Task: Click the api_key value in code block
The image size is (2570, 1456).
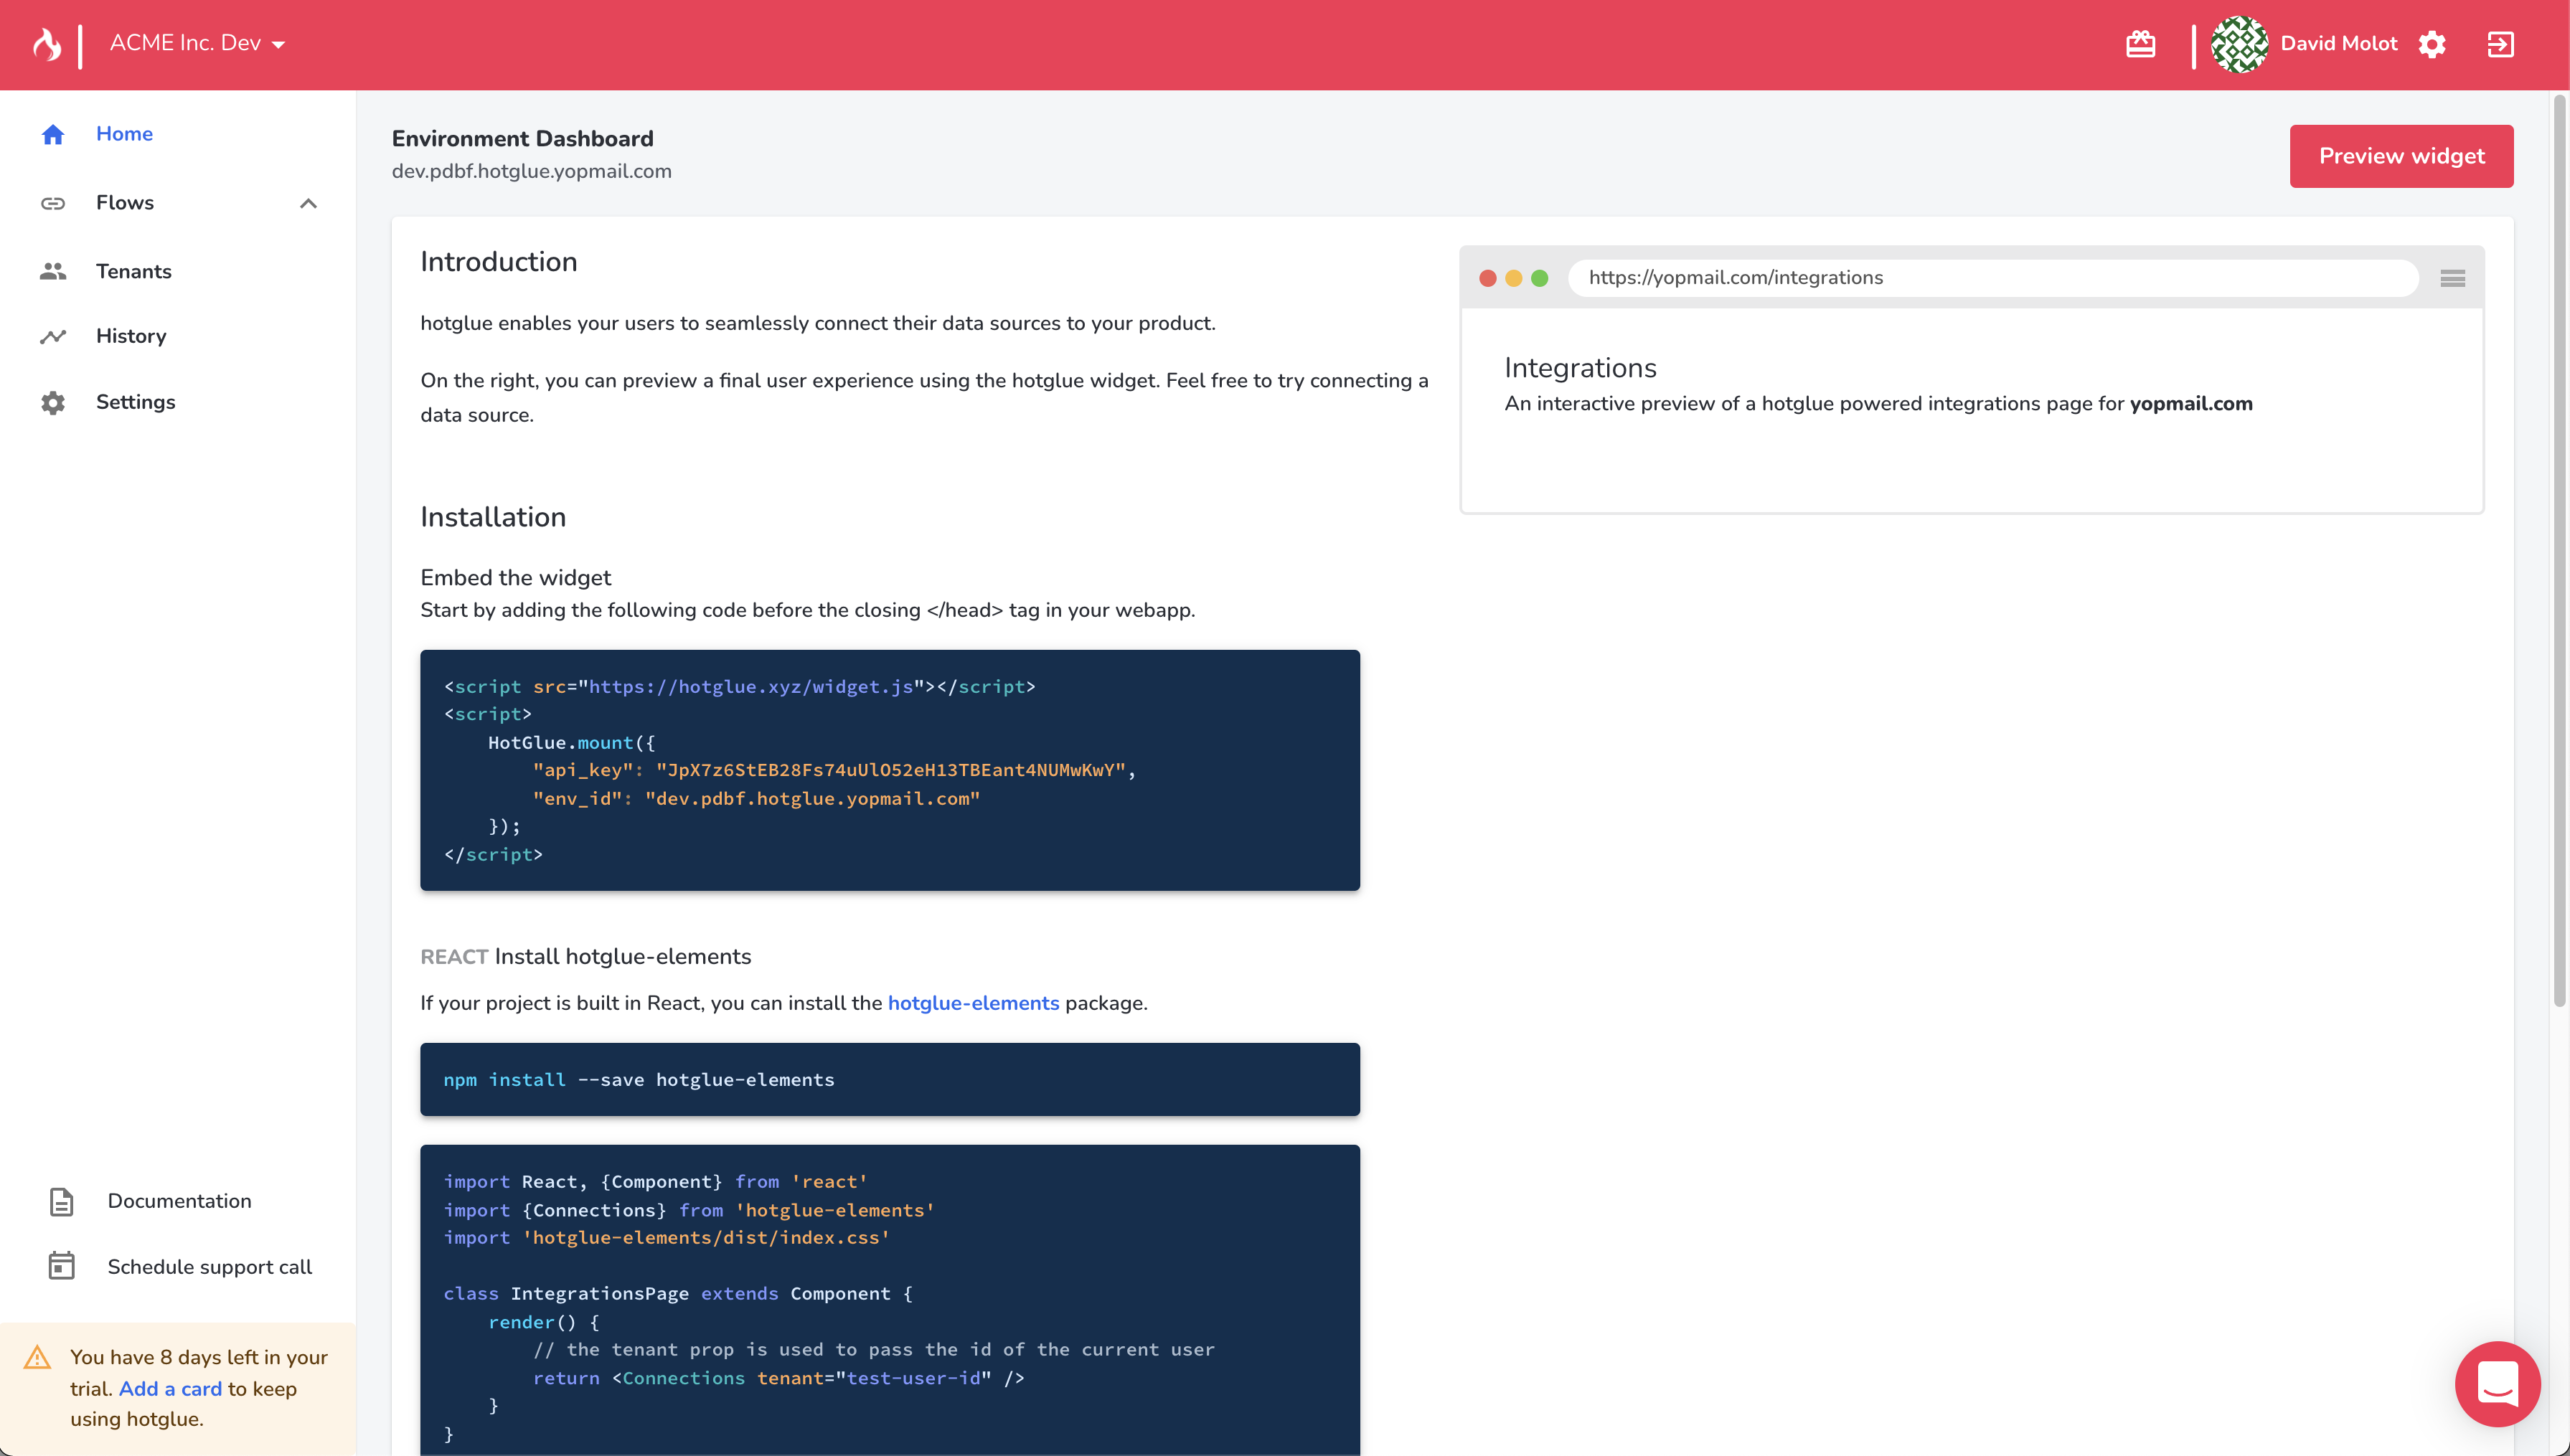Action: click(x=891, y=770)
